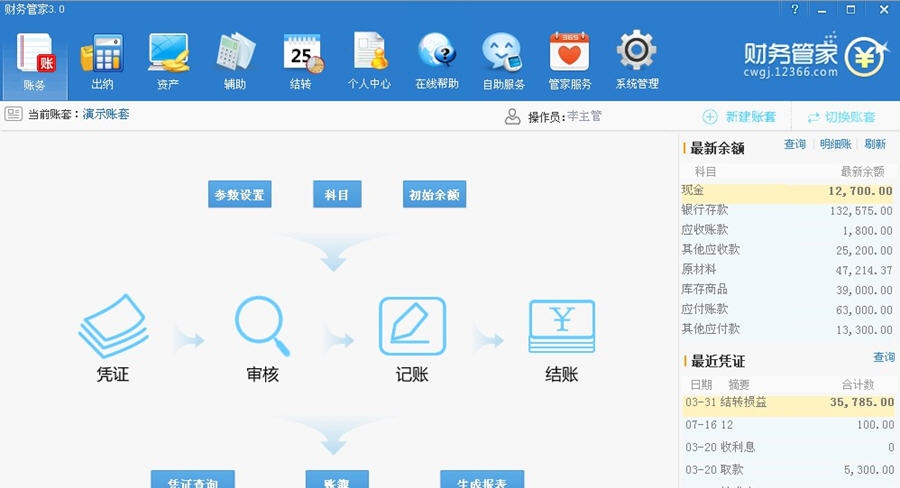The height and width of the screenshot is (488, 900).
Task: Click the 审核 magnifier icon
Action: [x=262, y=326]
